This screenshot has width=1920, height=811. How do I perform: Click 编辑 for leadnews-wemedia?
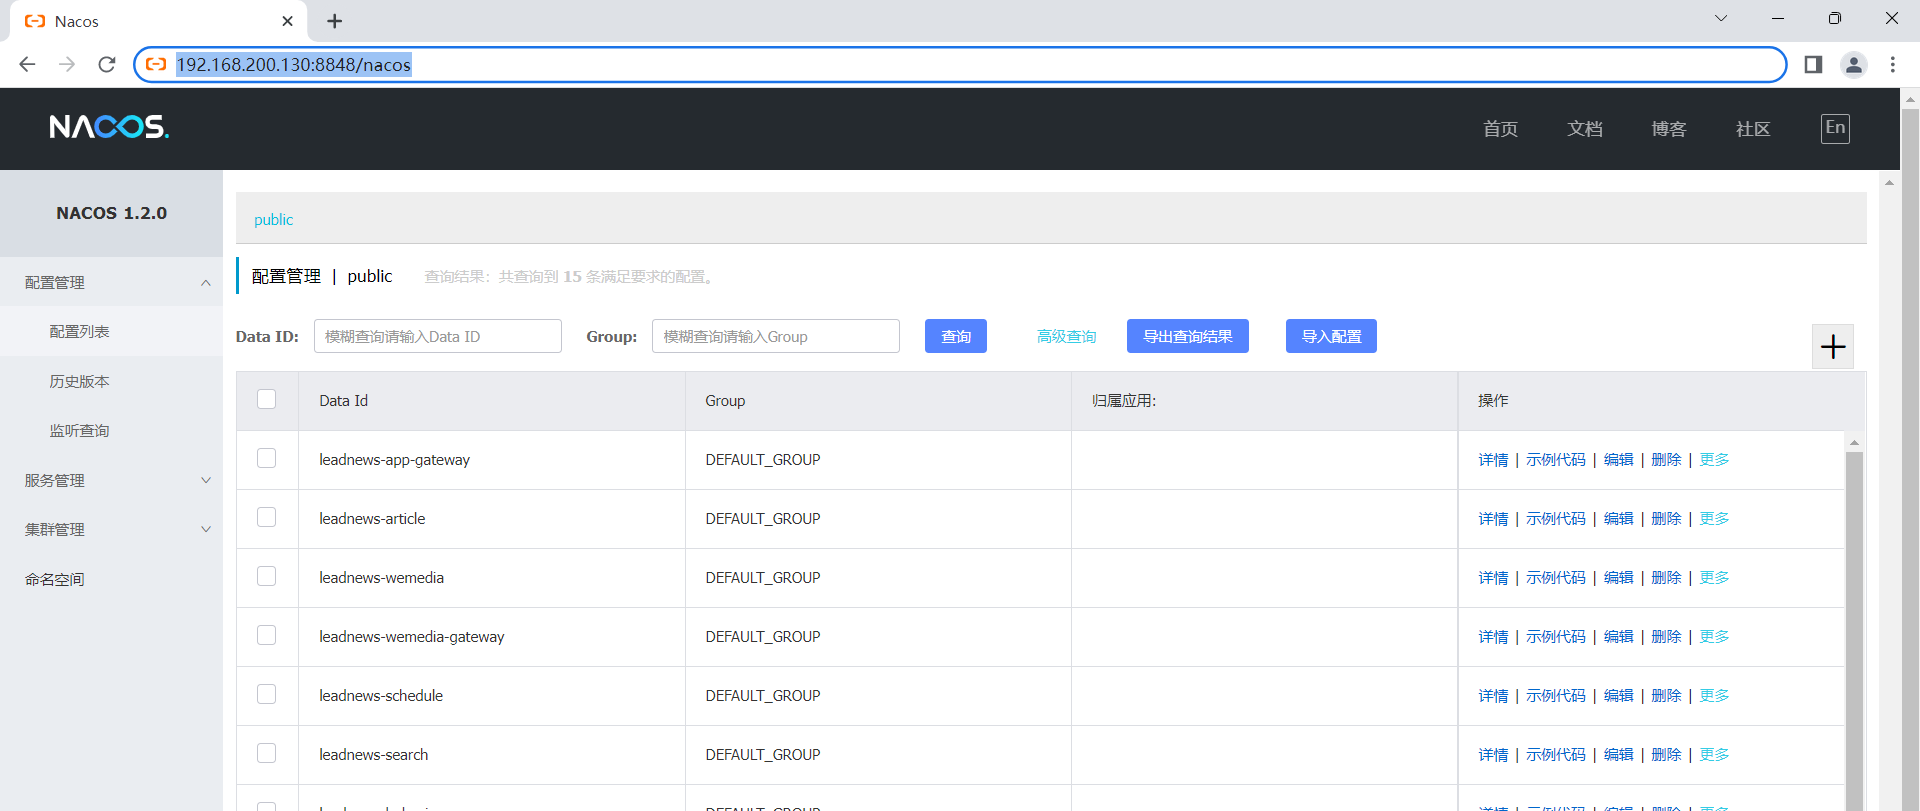pos(1618,578)
